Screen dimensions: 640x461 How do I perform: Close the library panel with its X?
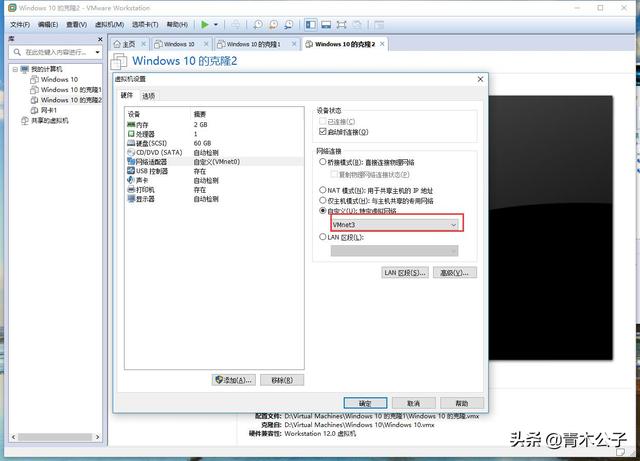[100, 39]
